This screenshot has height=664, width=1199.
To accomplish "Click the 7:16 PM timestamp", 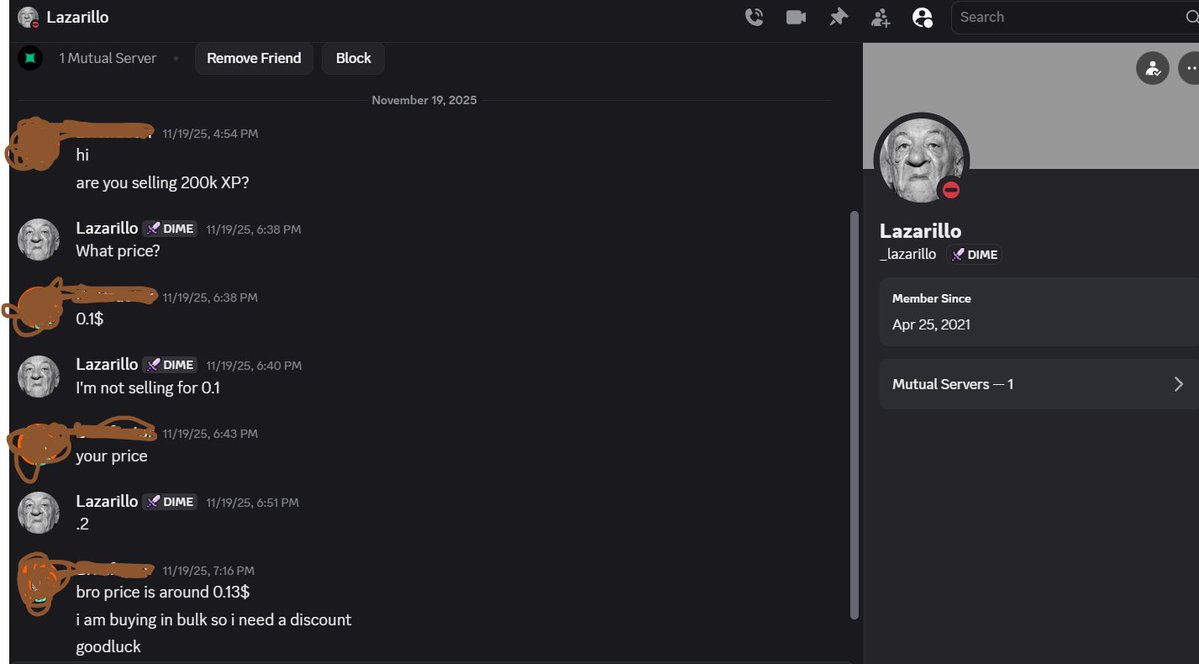I will coord(209,571).
